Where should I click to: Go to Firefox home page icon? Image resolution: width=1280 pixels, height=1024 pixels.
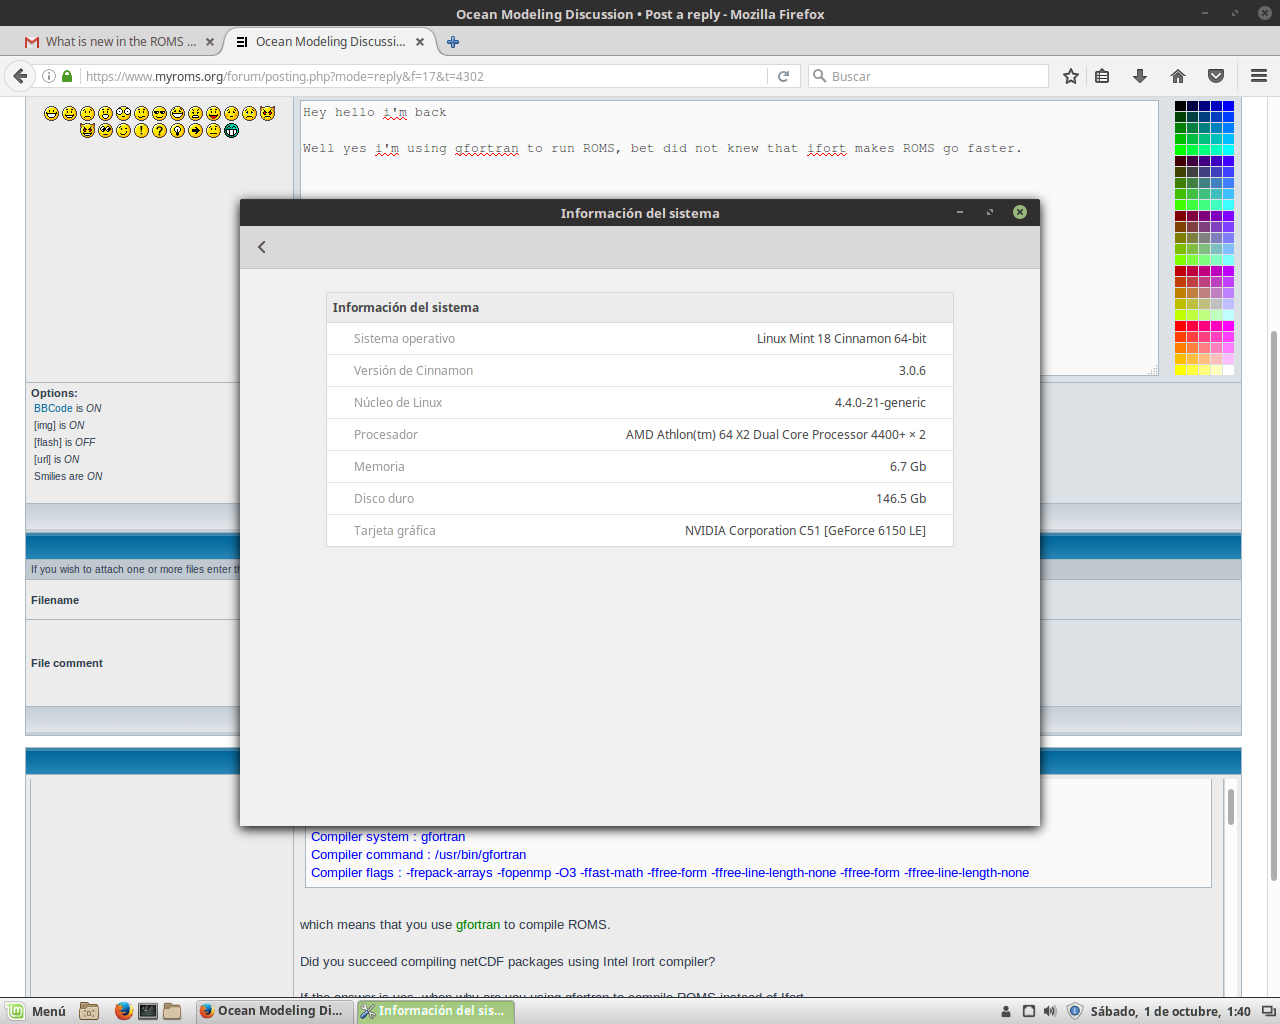coord(1178,76)
